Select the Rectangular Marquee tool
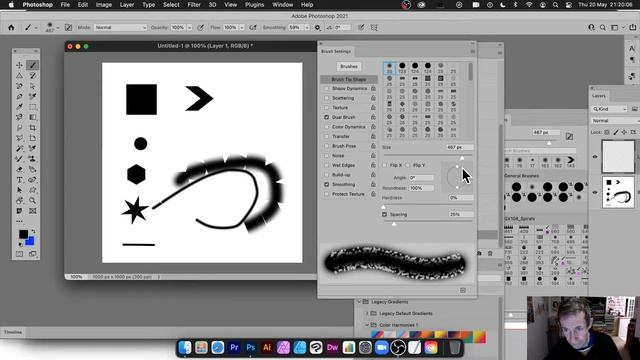The width and height of the screenshot is (640, 360). click(33, 107)
